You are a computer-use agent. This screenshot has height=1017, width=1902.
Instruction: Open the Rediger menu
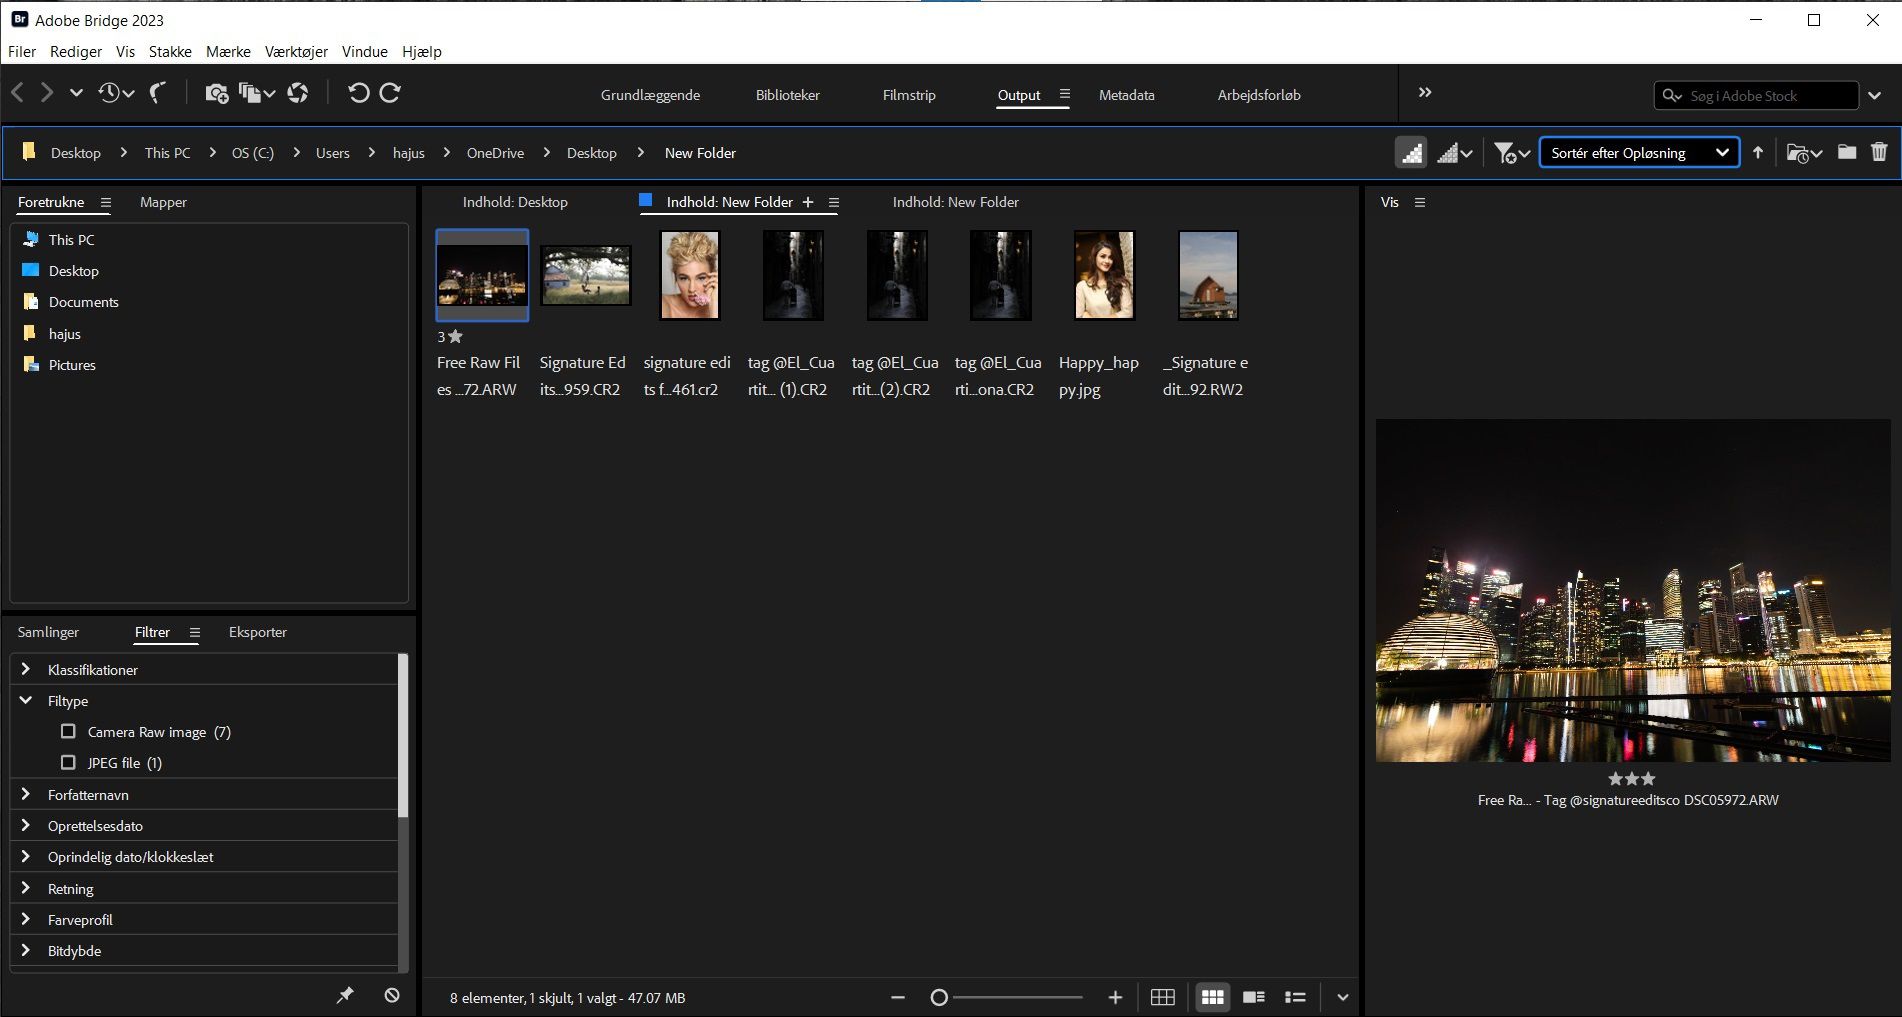76,51
